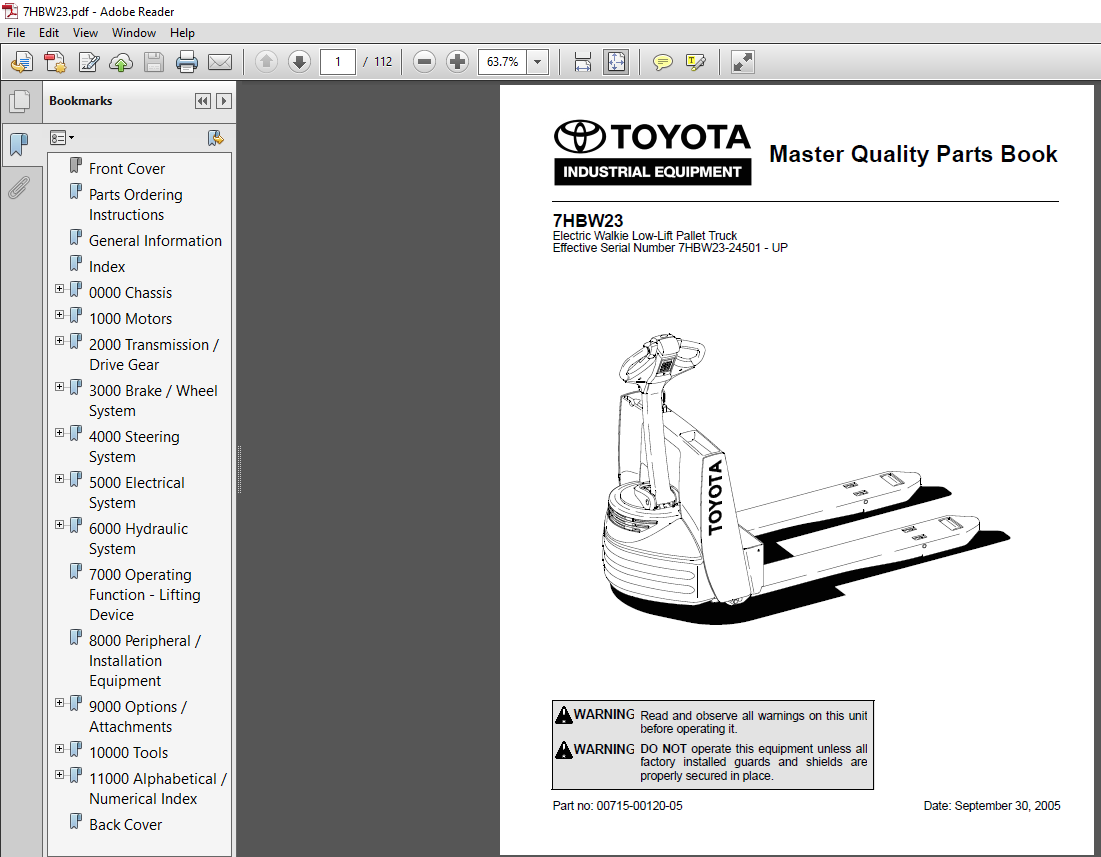The height and width of the screenshot is (857, 1101).
Task: Open the Help menu
Action: point(182,33)
